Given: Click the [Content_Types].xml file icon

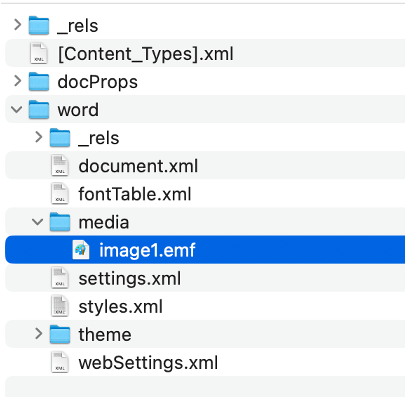Looking at the screenshot, I should (x=39, y=53).
